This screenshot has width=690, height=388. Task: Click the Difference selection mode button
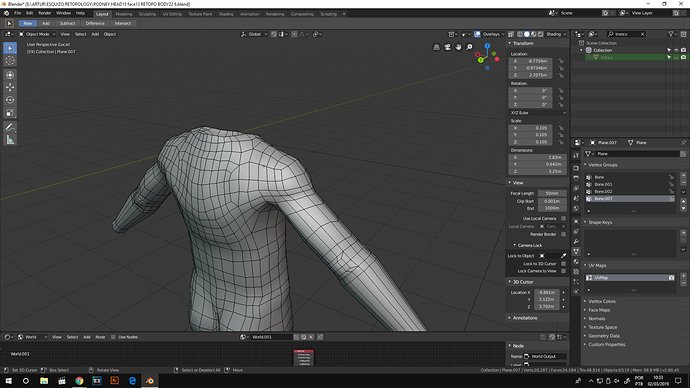point(95,23)
